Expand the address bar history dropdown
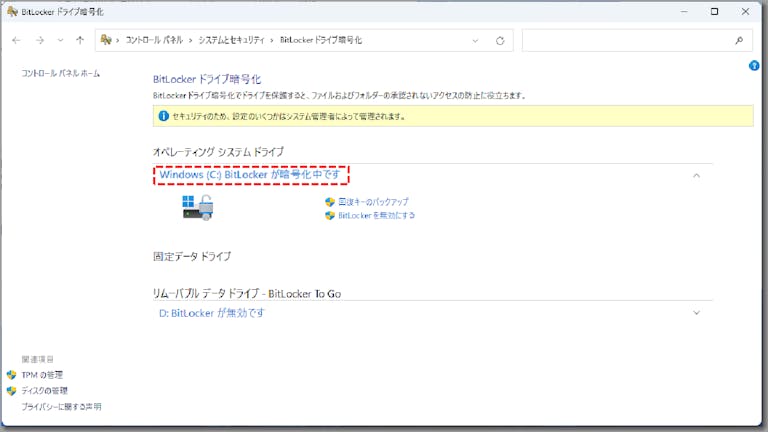 point(475,41)
